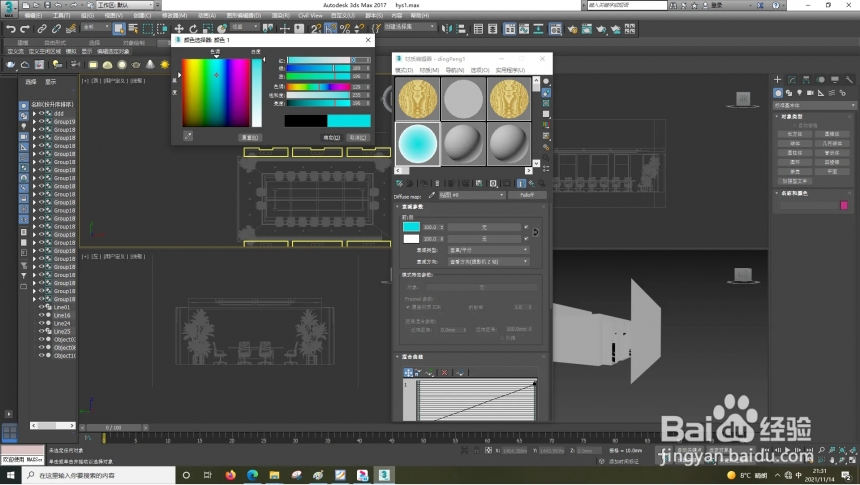Toggle Percent Snap tool
The width and height of the screenshot is (860, 485).
[344, 29]
